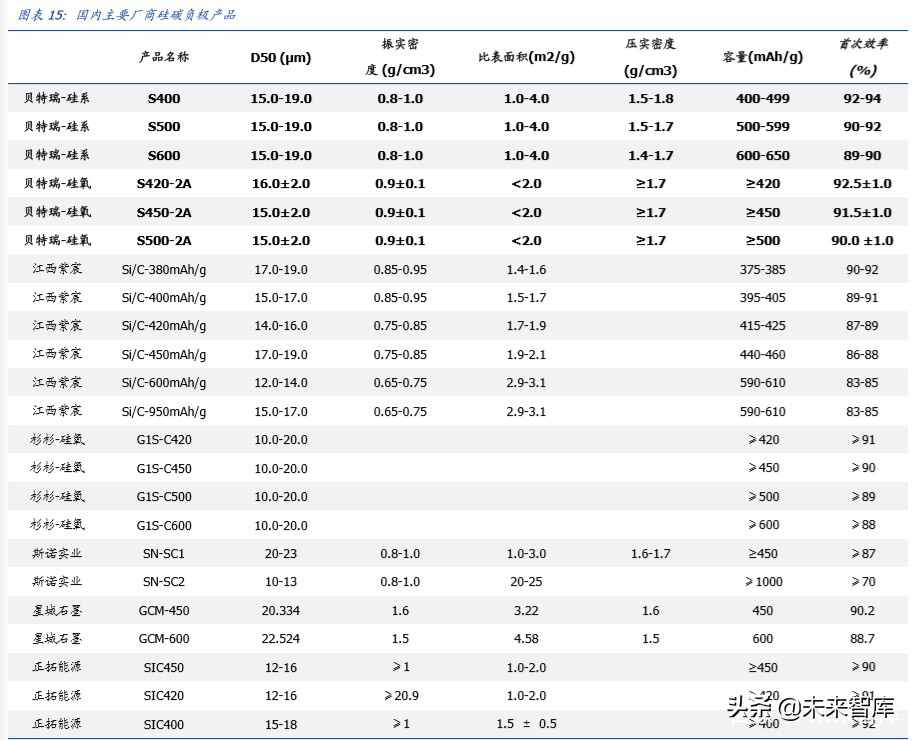Select the 'D50 (μm)' column header
The width and height of the screenshot is (915, 740).
click(x=281, y=58)
